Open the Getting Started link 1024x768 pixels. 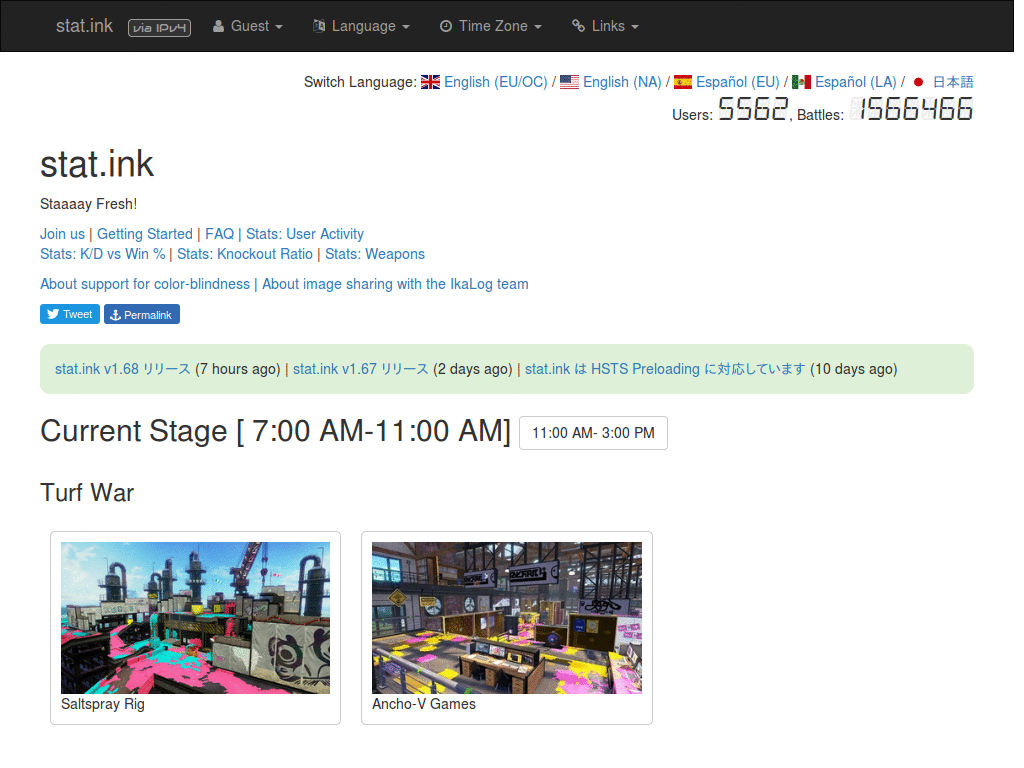point(145,234)
